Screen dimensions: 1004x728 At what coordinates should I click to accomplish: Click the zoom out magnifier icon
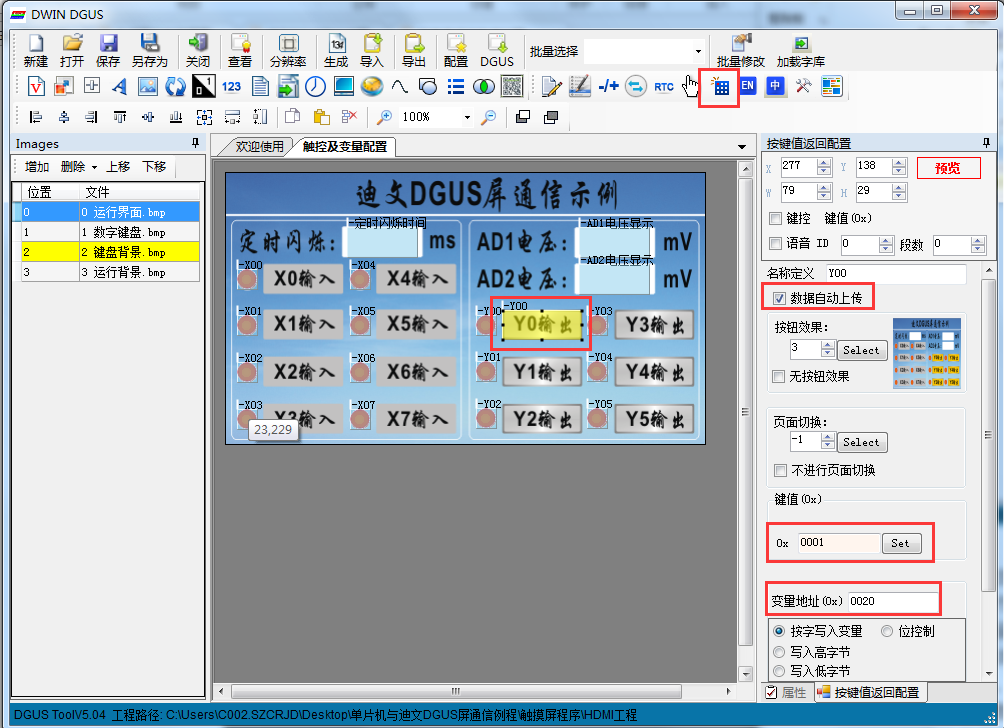[x=489, y=117]
